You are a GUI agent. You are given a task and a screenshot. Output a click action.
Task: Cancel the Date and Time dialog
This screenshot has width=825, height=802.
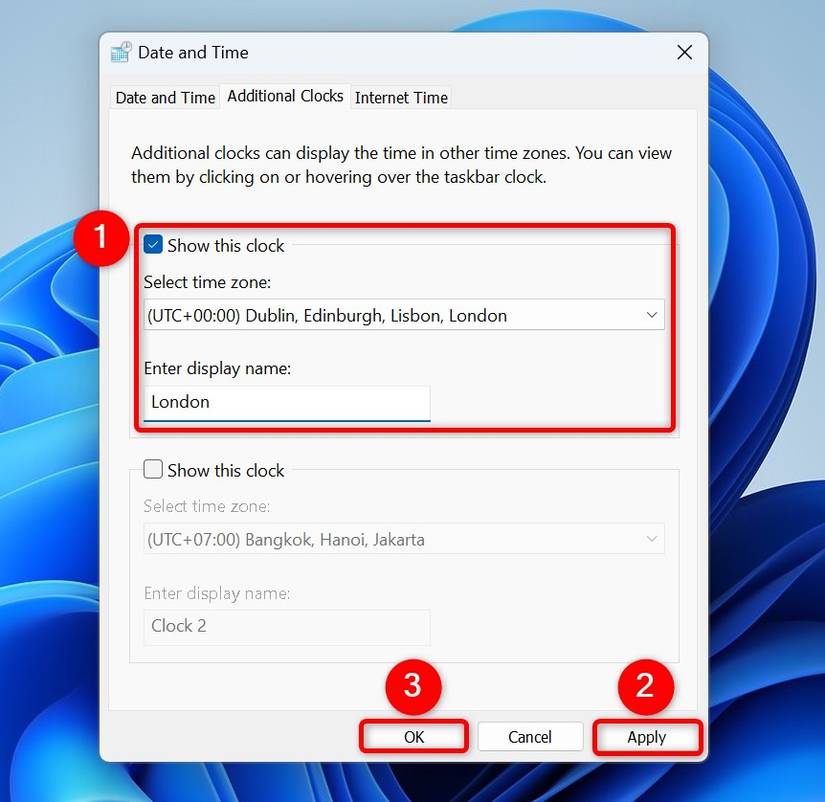click(x=530, y=736)
